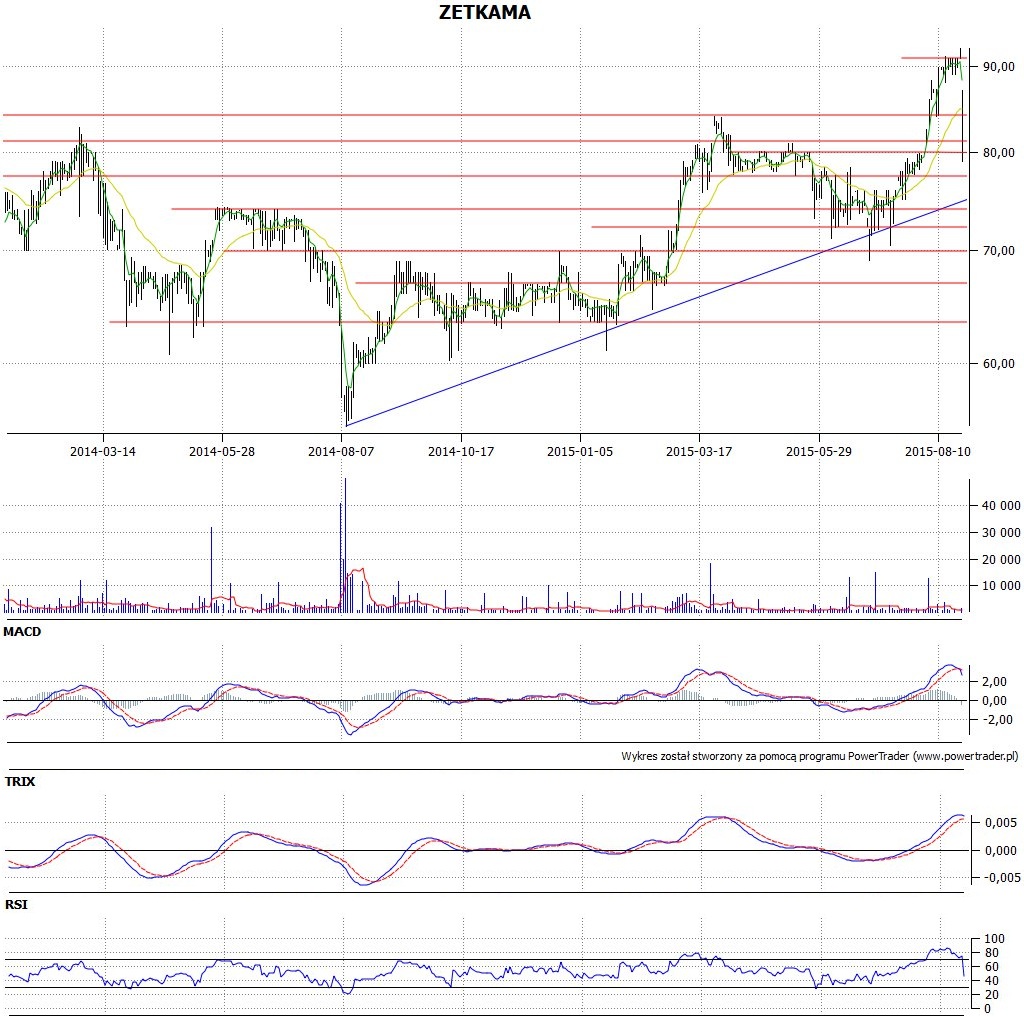Click the 60,00 price axis label

999,364
